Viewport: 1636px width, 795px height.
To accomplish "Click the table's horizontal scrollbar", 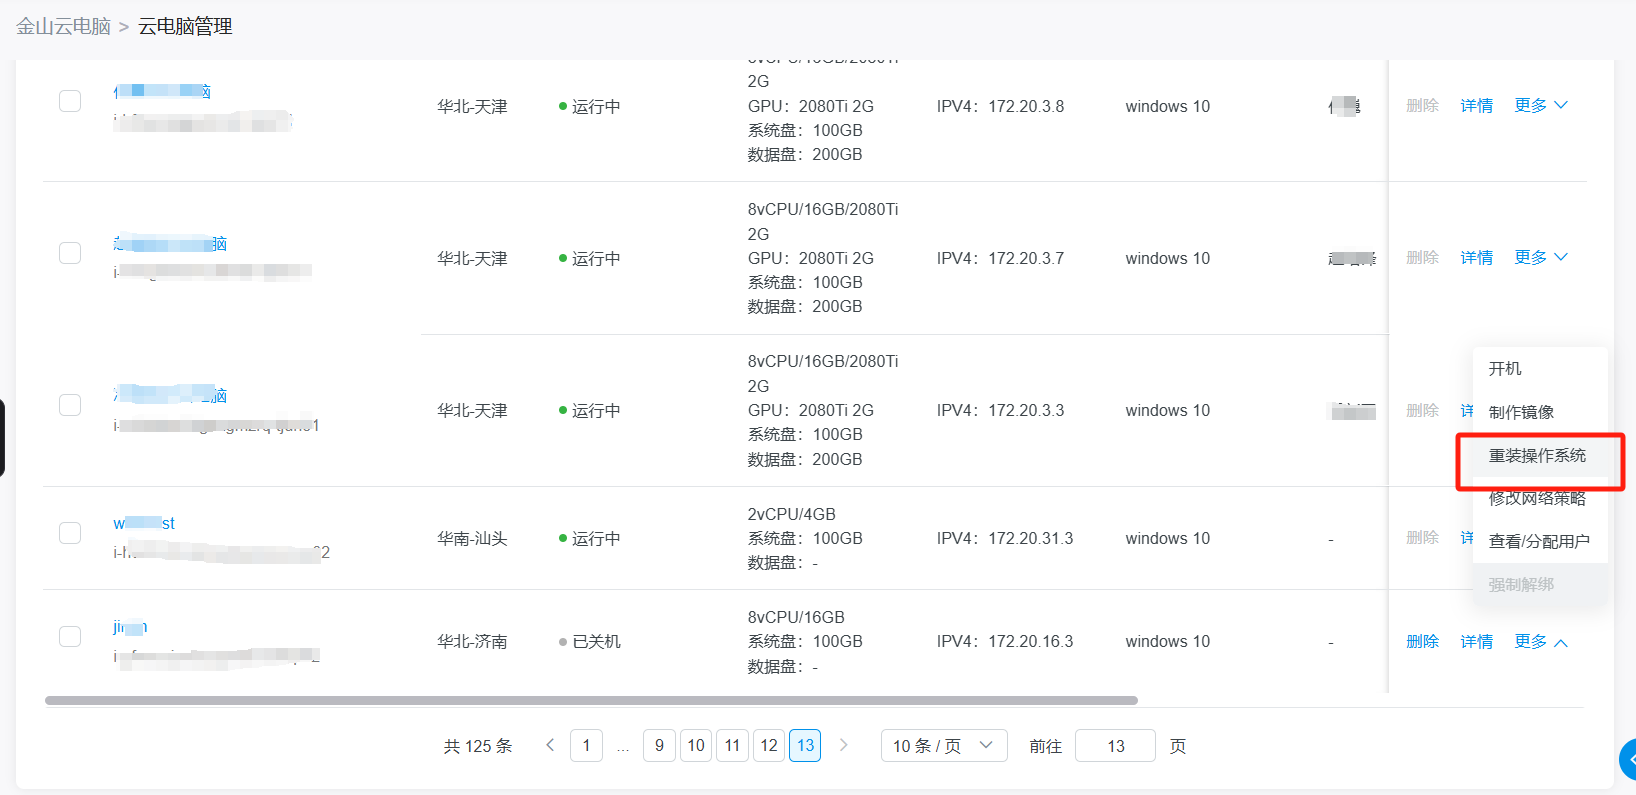I will point(590,700).
